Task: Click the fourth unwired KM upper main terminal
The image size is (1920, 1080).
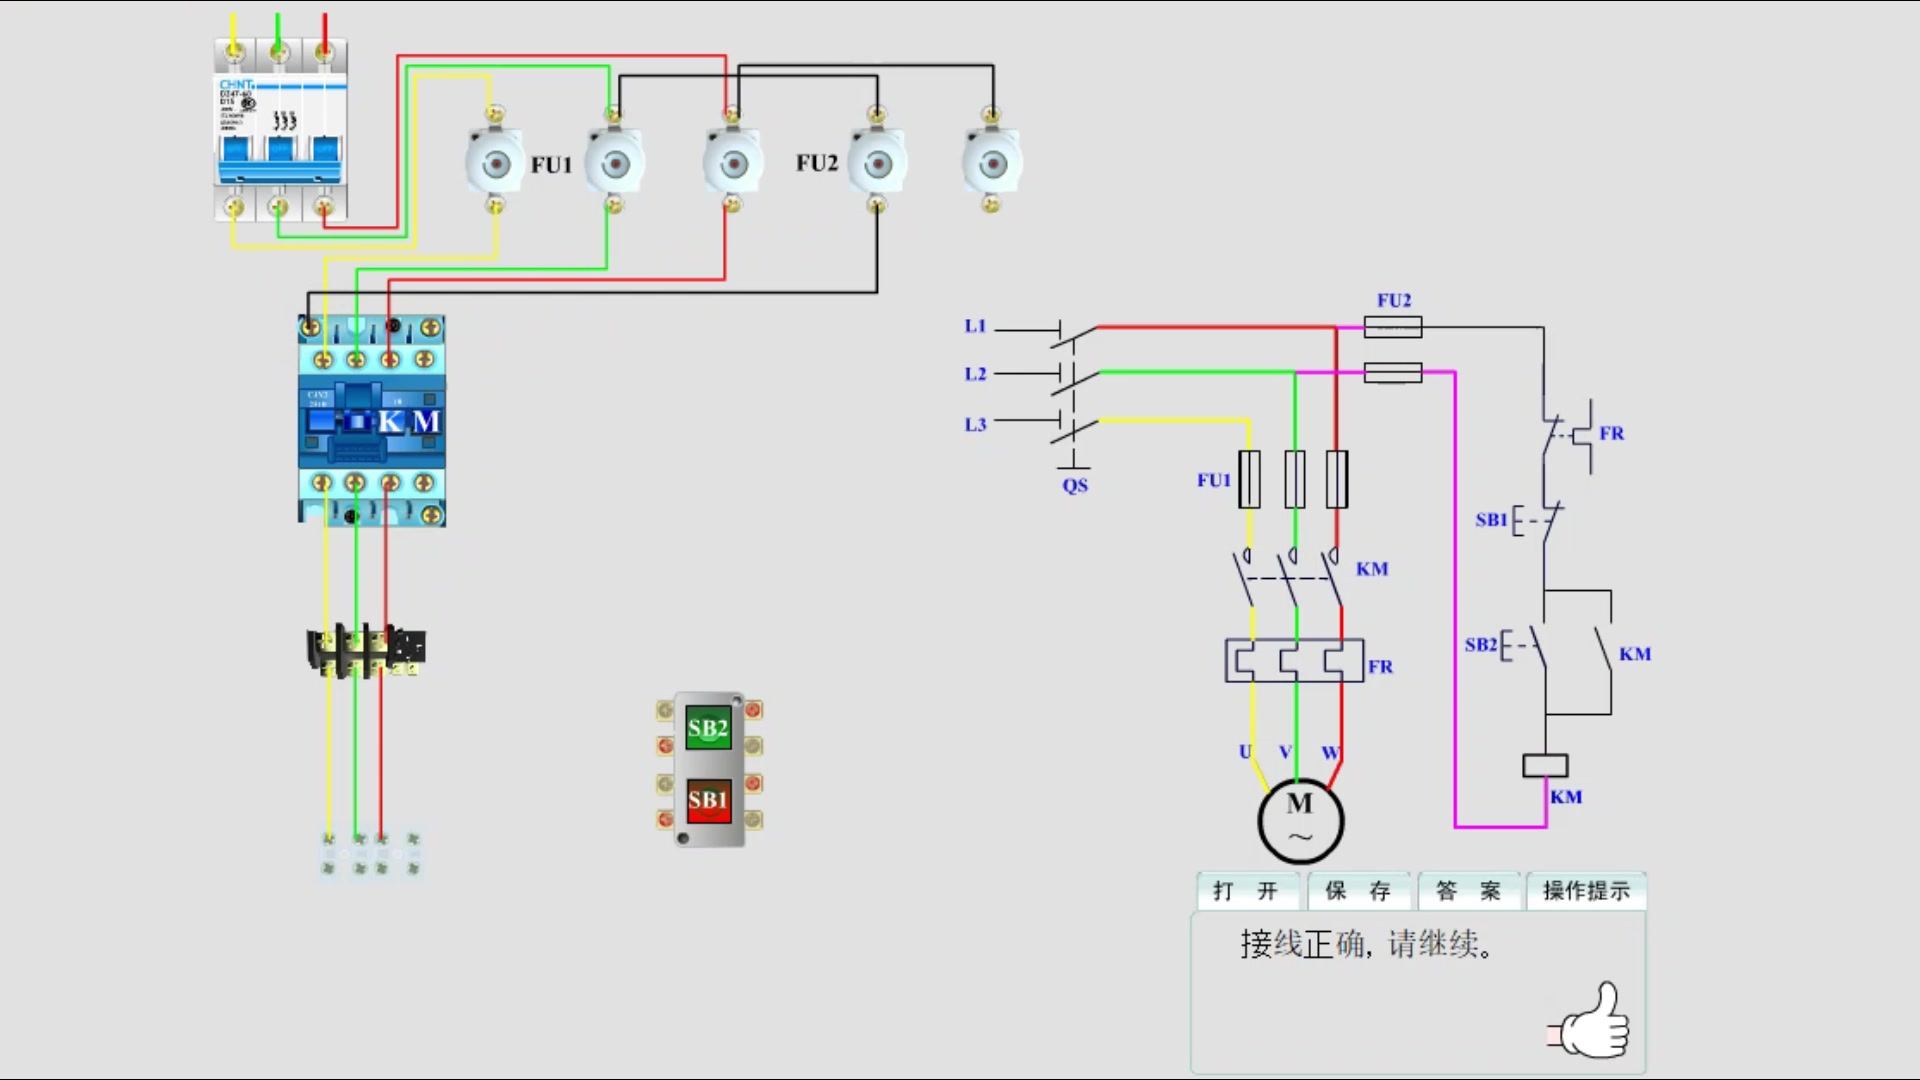Action: (424, 359)
